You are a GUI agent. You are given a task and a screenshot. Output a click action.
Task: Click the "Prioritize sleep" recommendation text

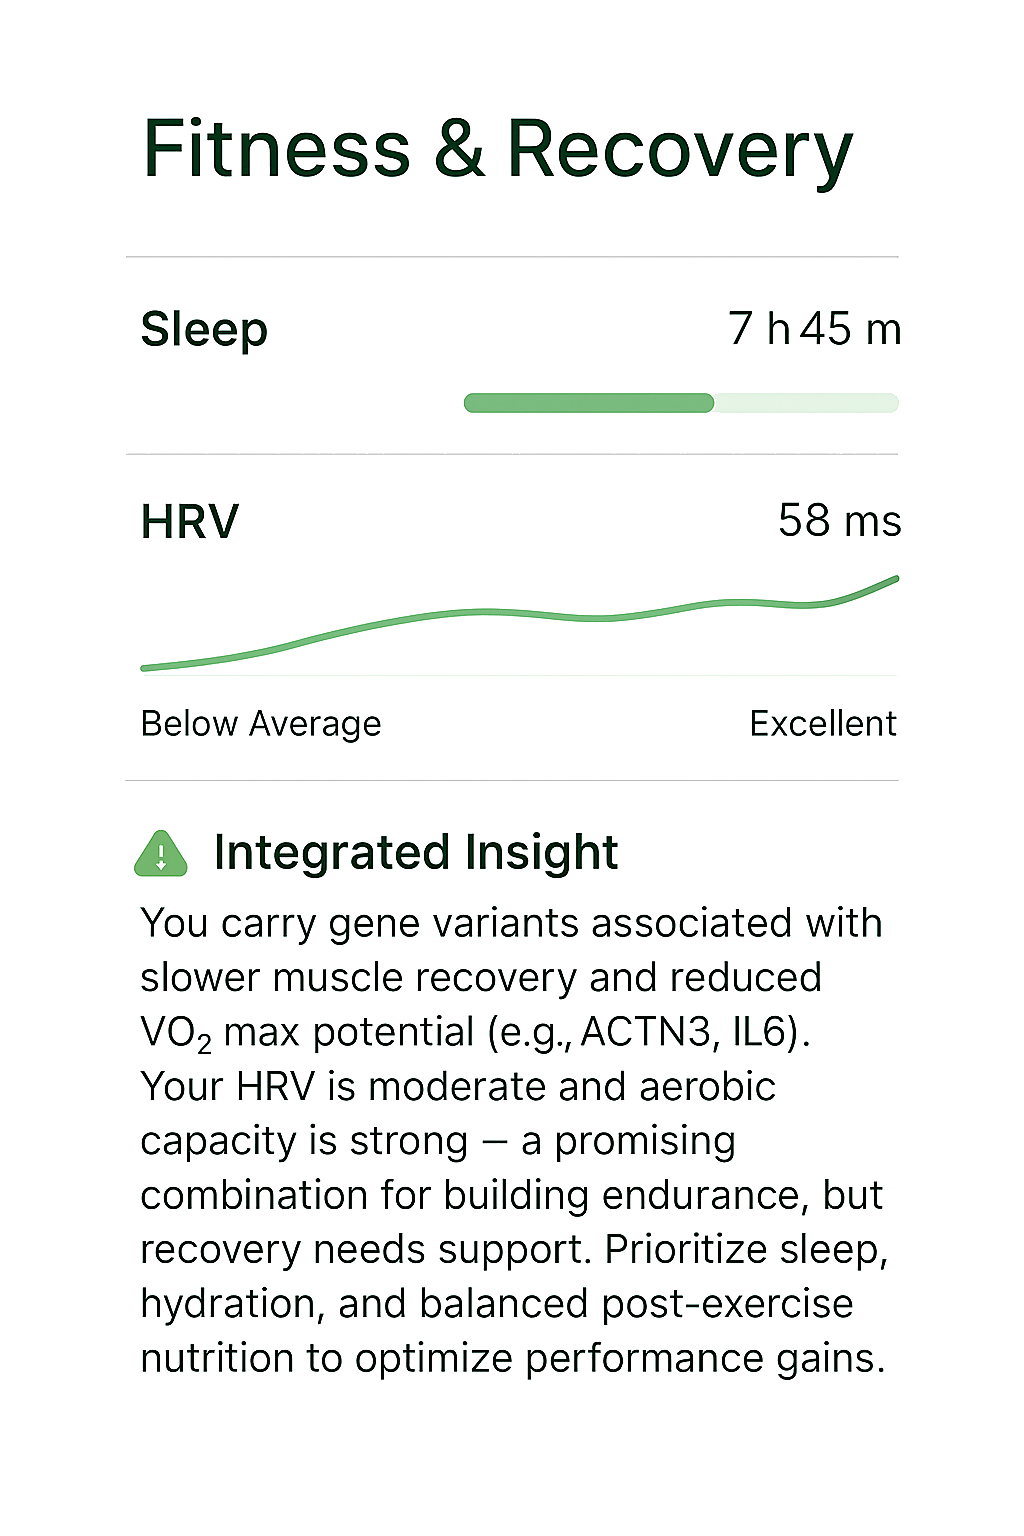(745, 1250)
